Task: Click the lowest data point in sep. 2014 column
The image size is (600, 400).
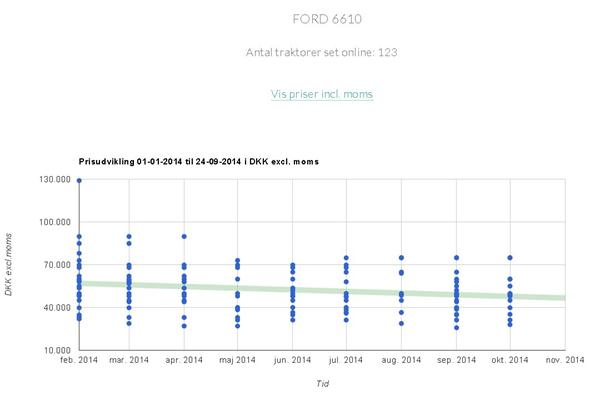Action: [x=457, y=328]
